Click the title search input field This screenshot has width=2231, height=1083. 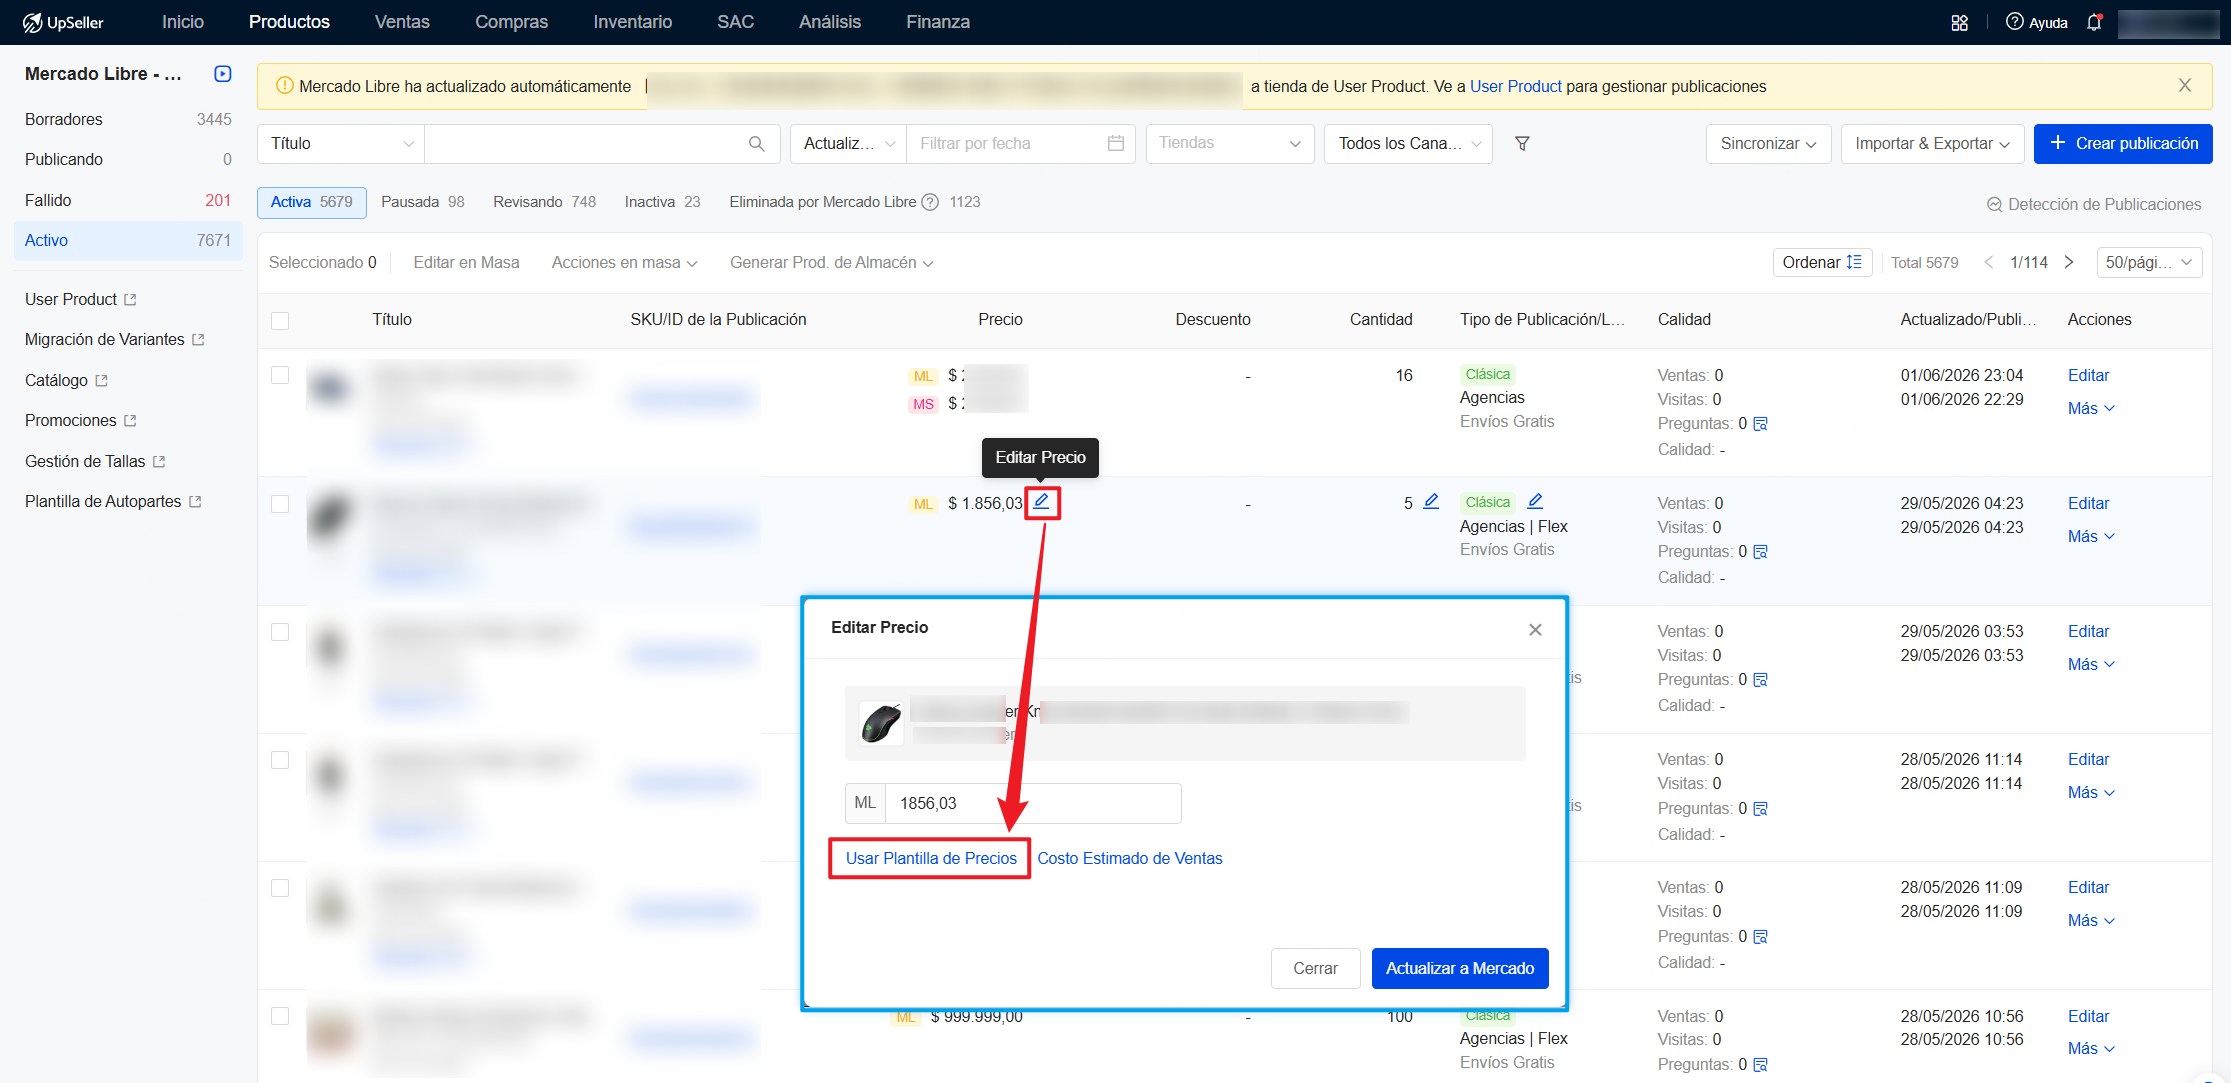pos(585,144)
